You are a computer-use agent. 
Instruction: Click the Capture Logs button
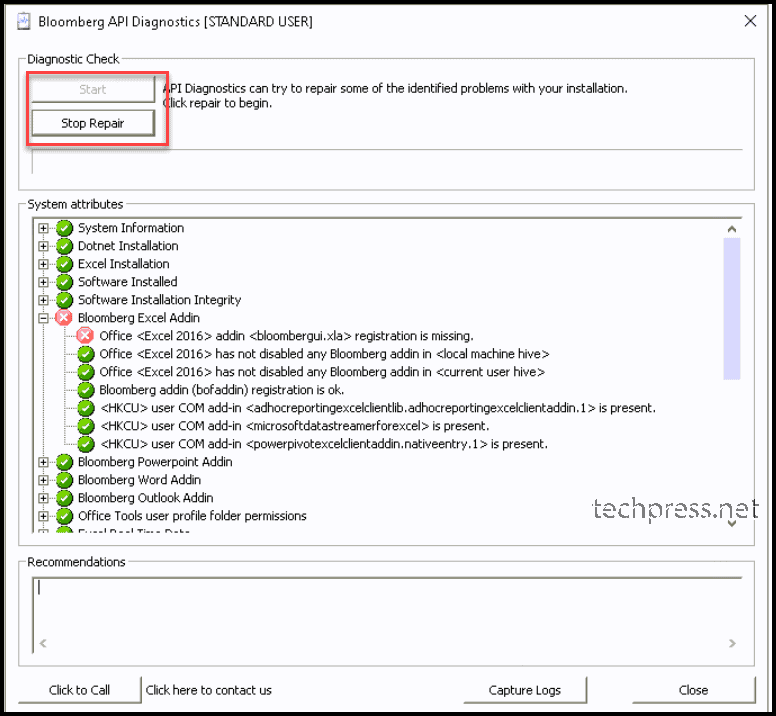click(525, 690)
